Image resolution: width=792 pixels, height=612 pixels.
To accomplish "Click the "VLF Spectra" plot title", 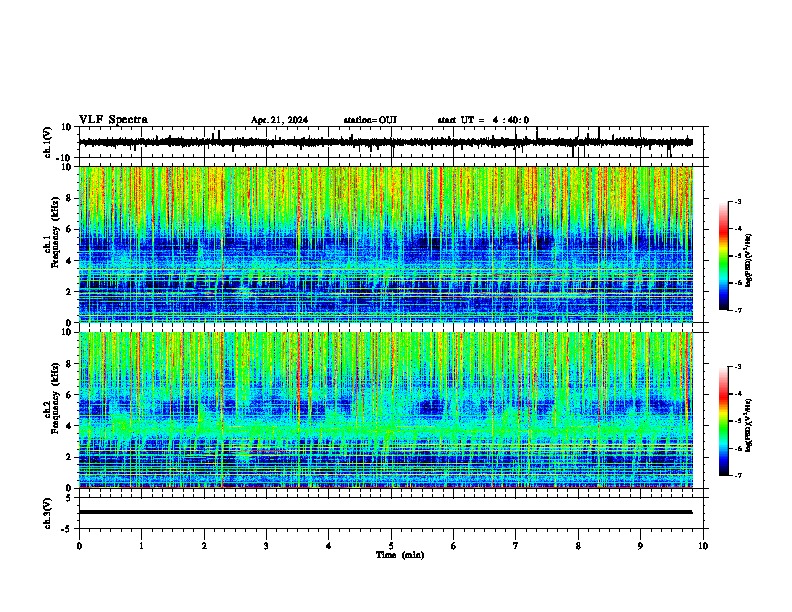I will [x=113, y=120].
